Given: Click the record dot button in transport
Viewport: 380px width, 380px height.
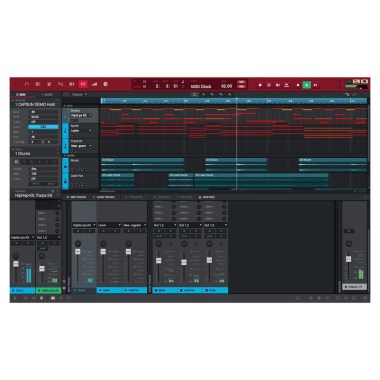Looking at the screenshot, I should pos(260,85).
